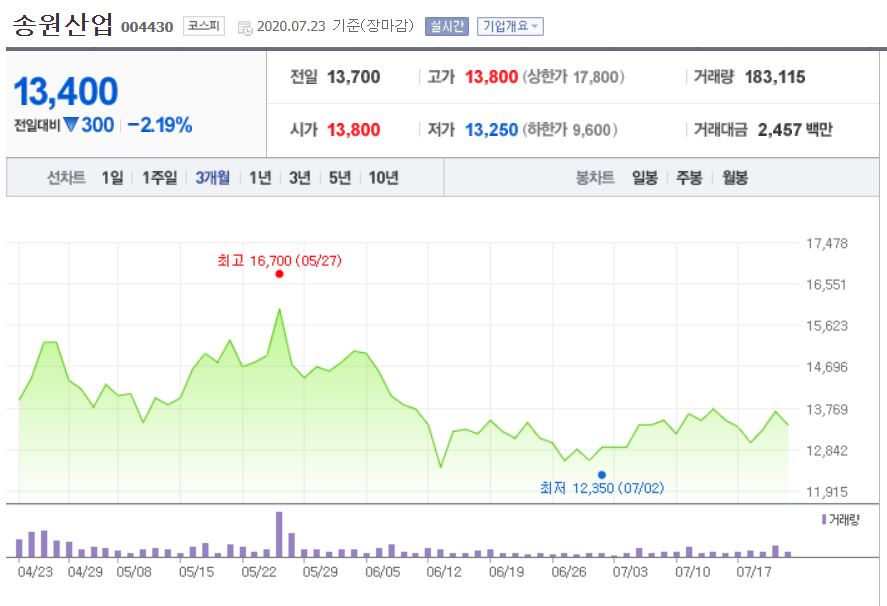The width and height of the screenshot is (887, 606).
Task: Select the 1일 line chart tab
Action: coord(112,178)
